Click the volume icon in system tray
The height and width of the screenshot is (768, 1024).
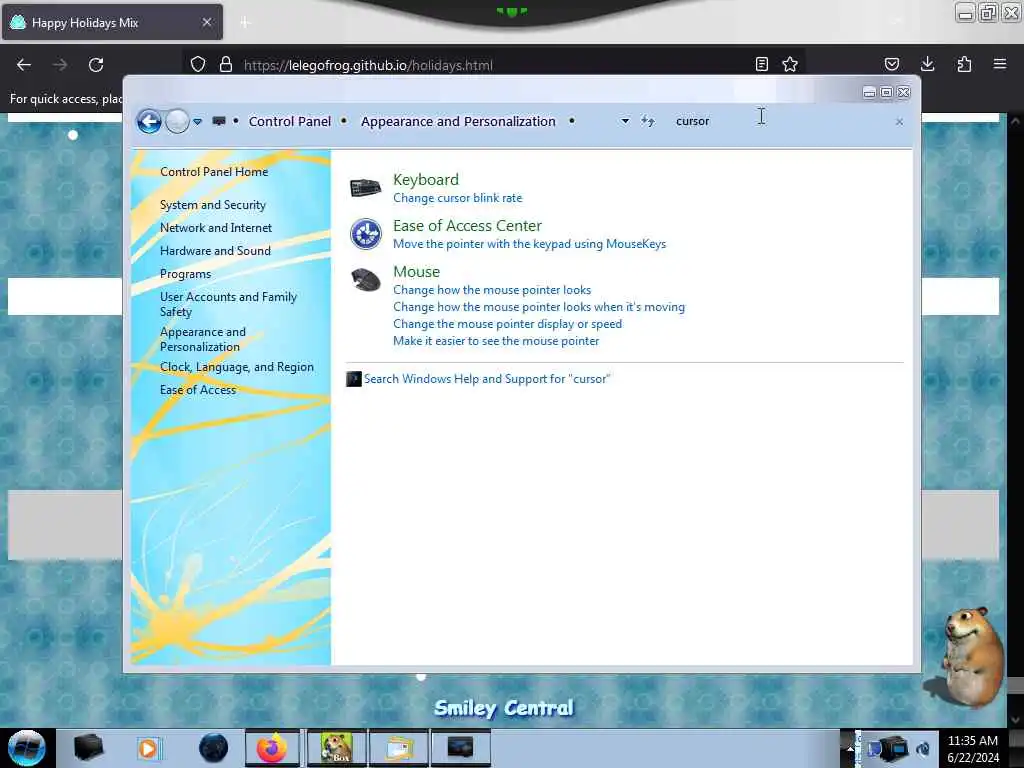click(x=923, y=749)
